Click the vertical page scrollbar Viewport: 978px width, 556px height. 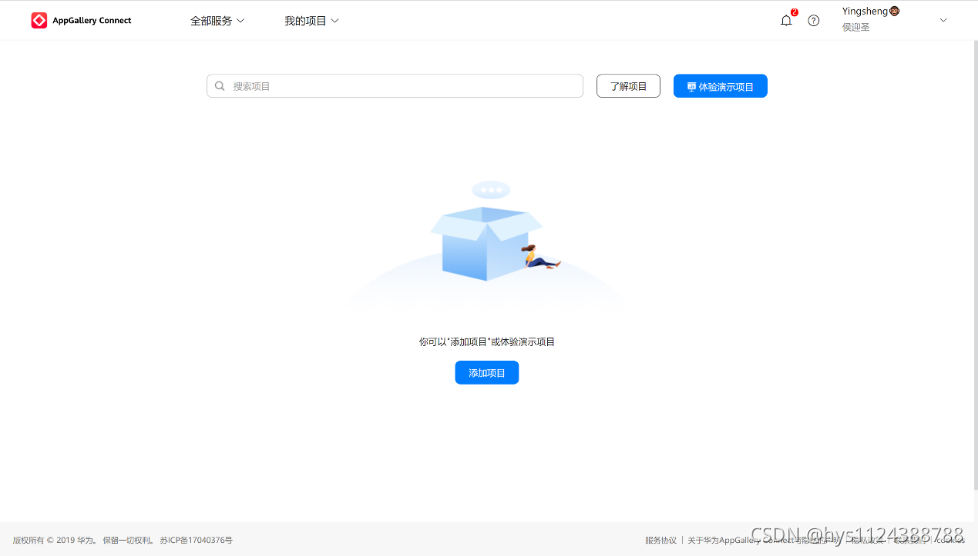pyautogui.click(x=975, y=265)
